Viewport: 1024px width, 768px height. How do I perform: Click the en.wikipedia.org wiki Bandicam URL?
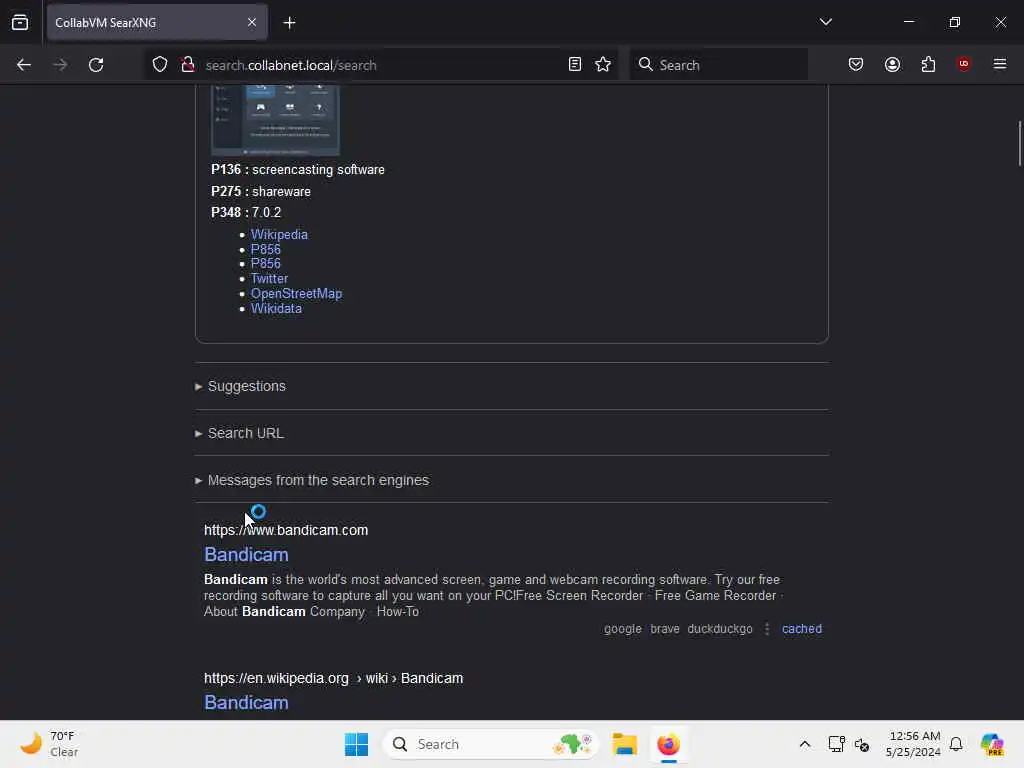[x=333, y=679]
